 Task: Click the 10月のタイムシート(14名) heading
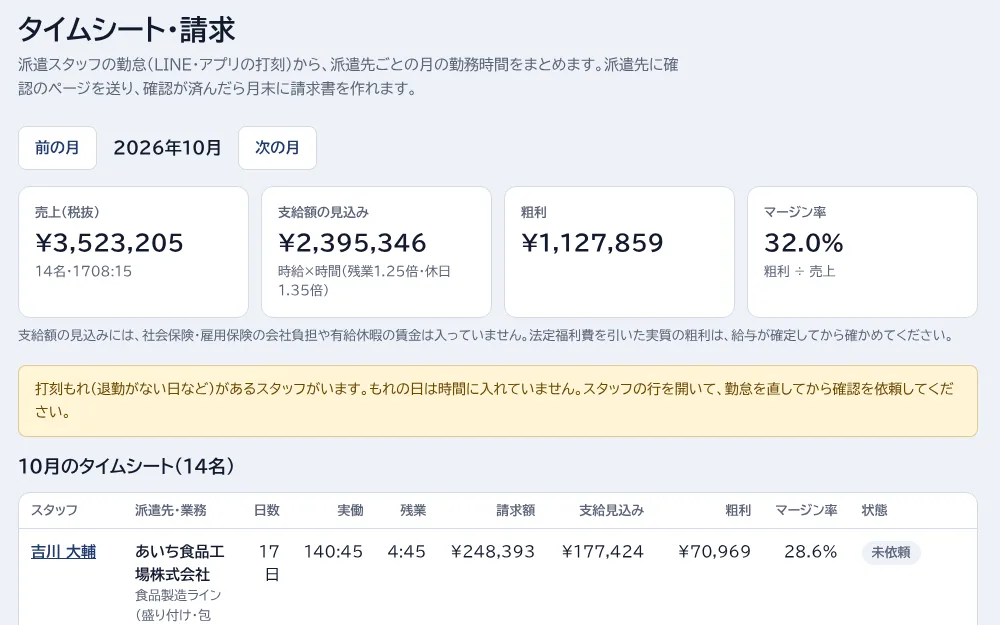126,466
